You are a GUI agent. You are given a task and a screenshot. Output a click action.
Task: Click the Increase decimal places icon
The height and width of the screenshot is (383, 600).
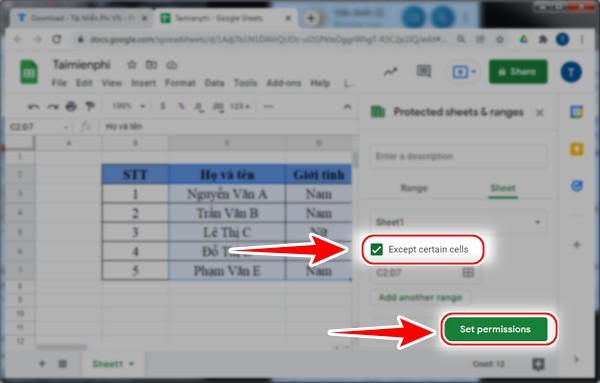click(218, 107)
